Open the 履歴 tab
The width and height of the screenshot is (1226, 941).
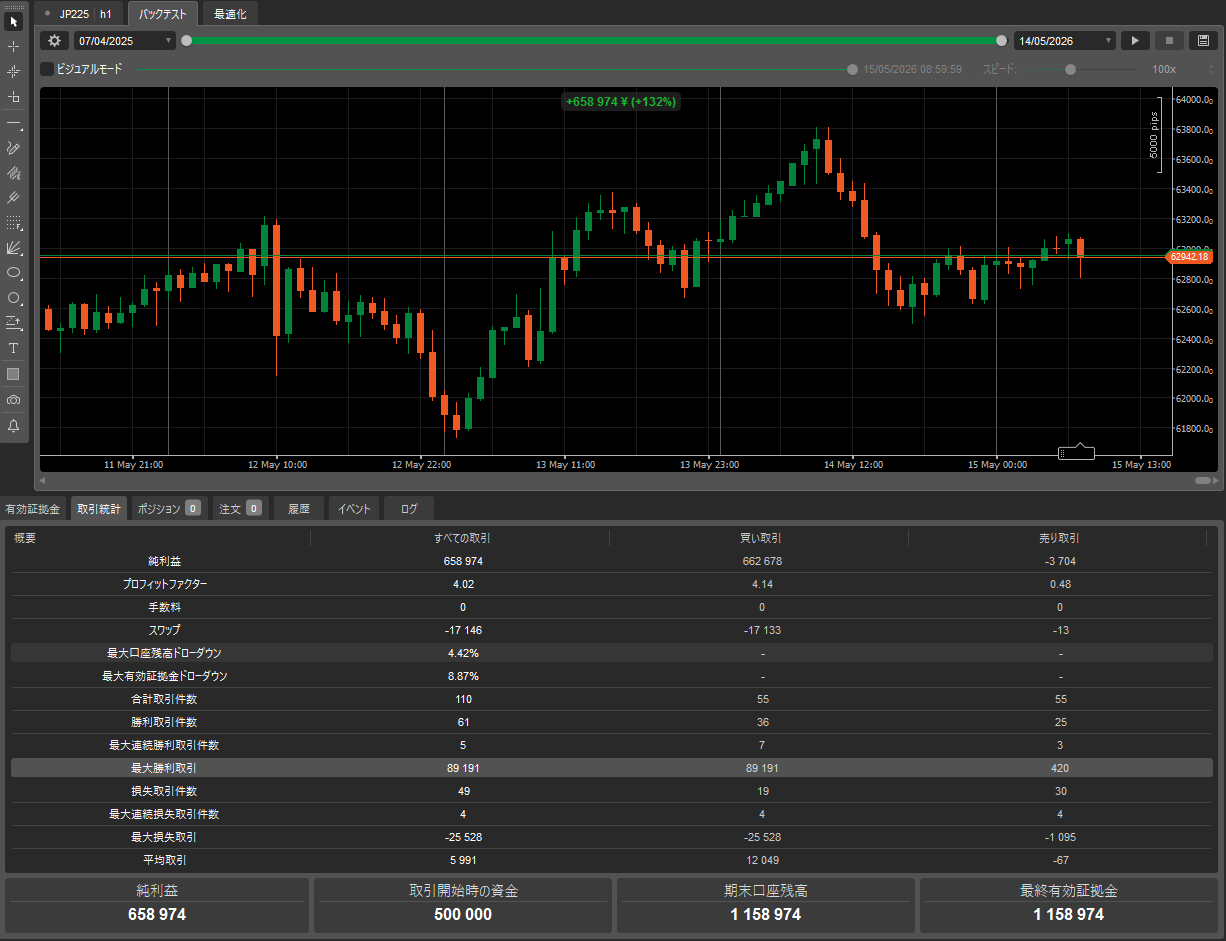pos(299,509)
